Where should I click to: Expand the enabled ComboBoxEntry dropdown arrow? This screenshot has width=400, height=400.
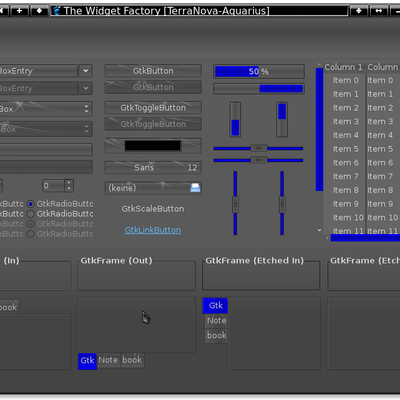pyautogui.click(x=86, y=71)
